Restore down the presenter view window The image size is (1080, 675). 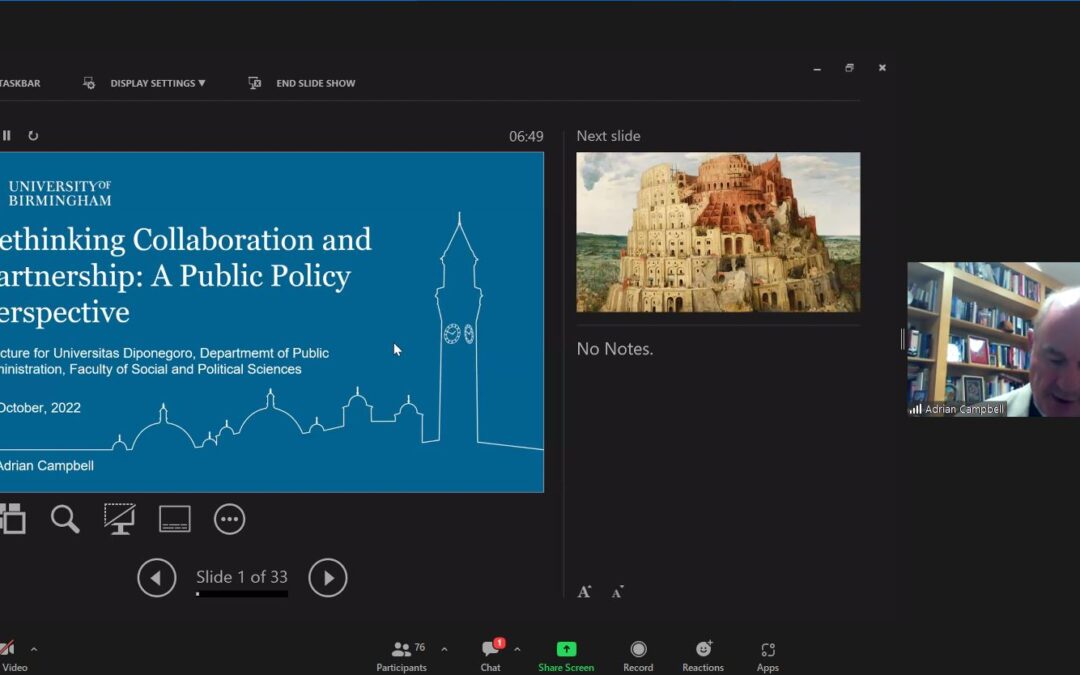[849, 68]
